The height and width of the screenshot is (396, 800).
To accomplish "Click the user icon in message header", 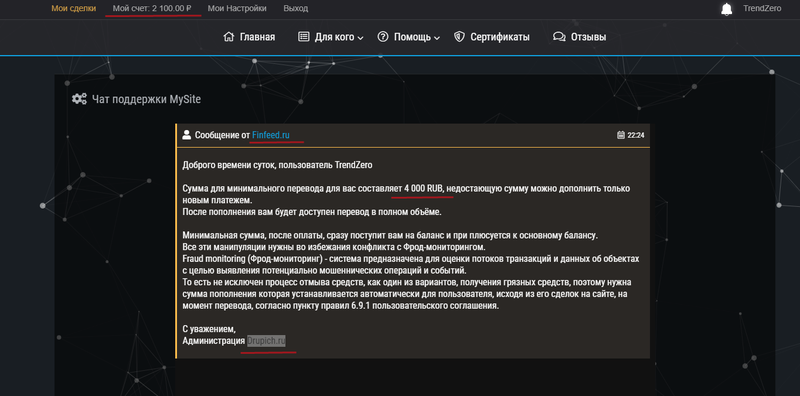I will pos(186,135).
